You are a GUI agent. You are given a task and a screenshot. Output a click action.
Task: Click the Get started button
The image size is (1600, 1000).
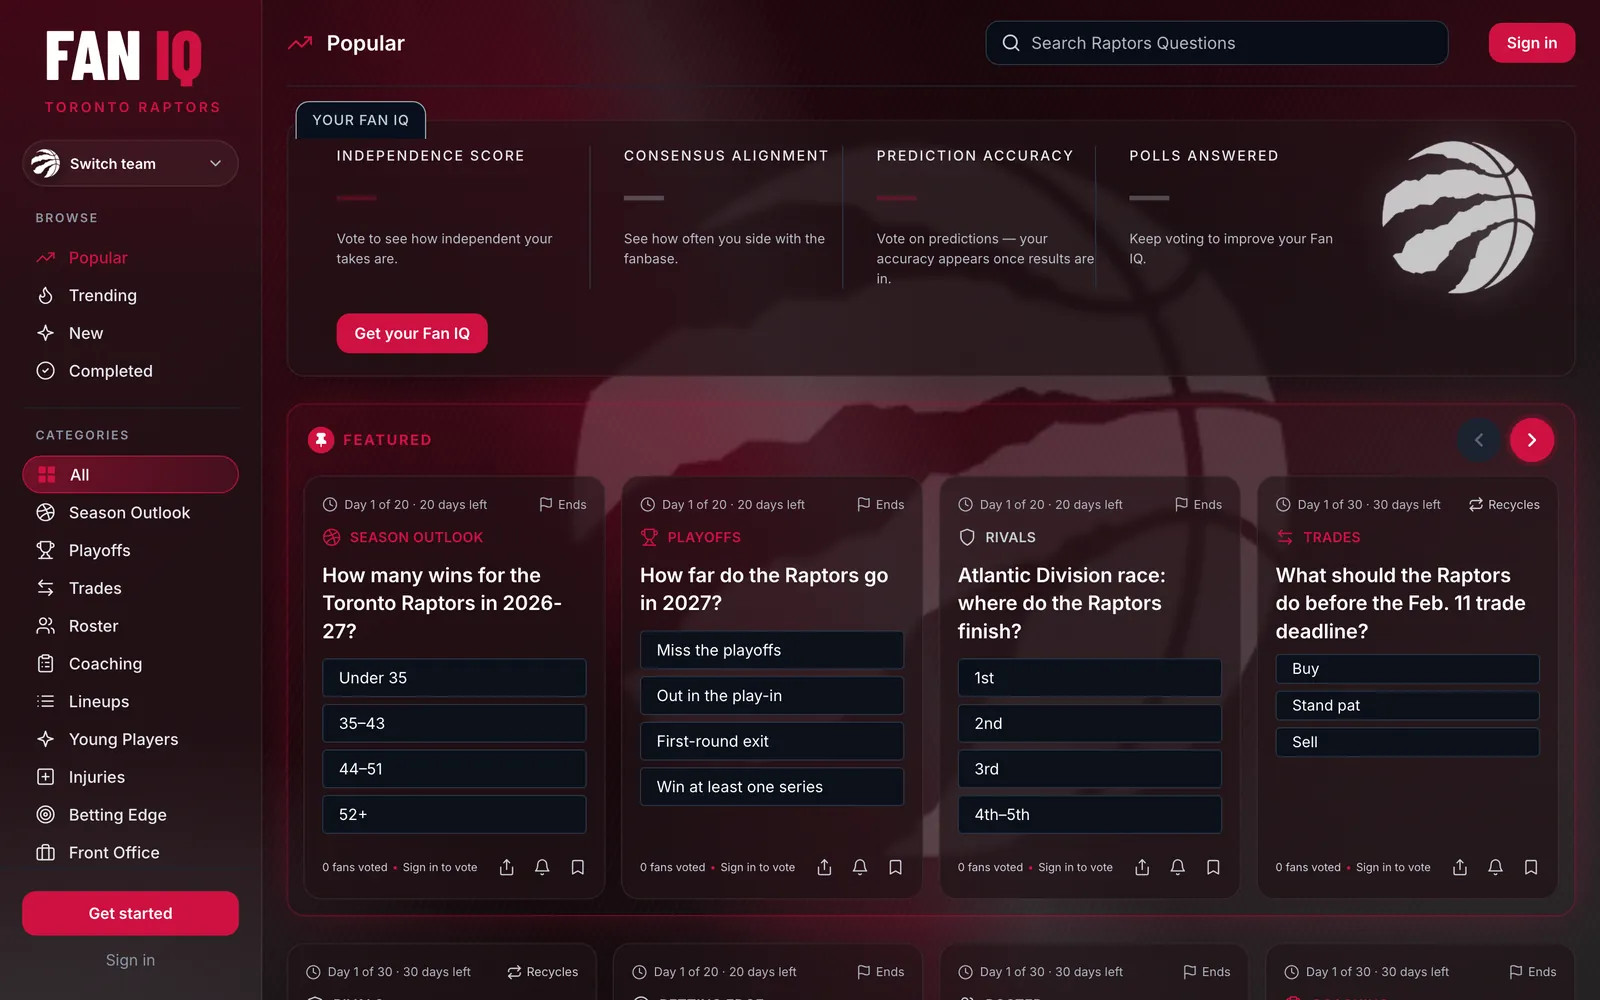click(130, 913)
